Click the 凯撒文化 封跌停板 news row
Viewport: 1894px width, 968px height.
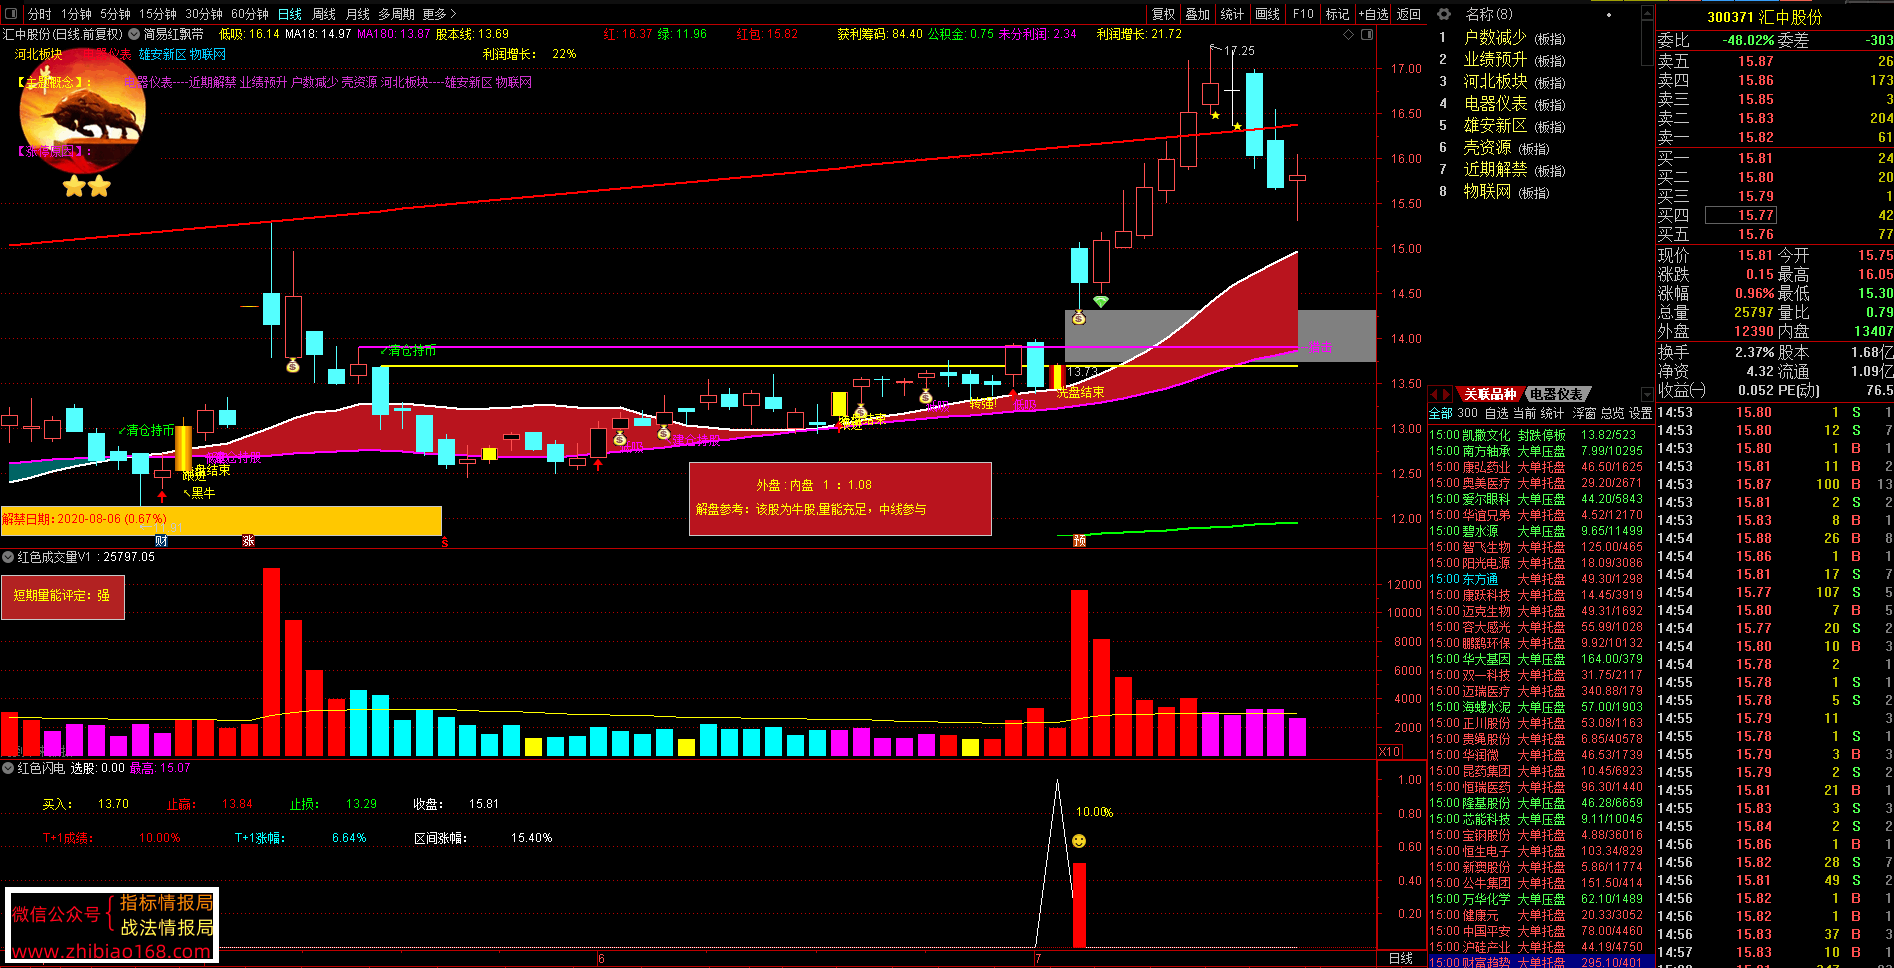coord(1541,435)
